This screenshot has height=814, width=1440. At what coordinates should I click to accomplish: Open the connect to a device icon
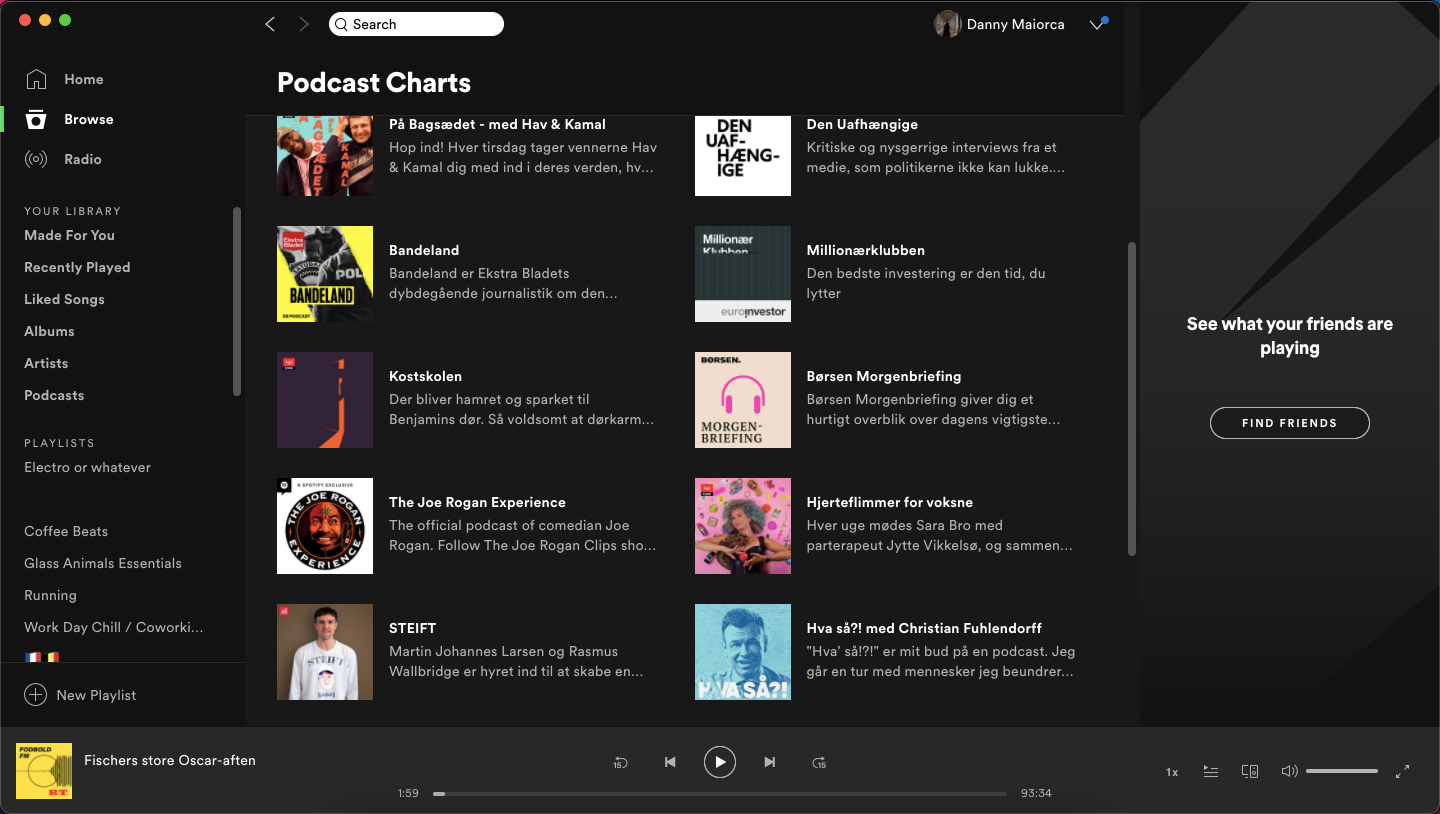click(1250, 771)
